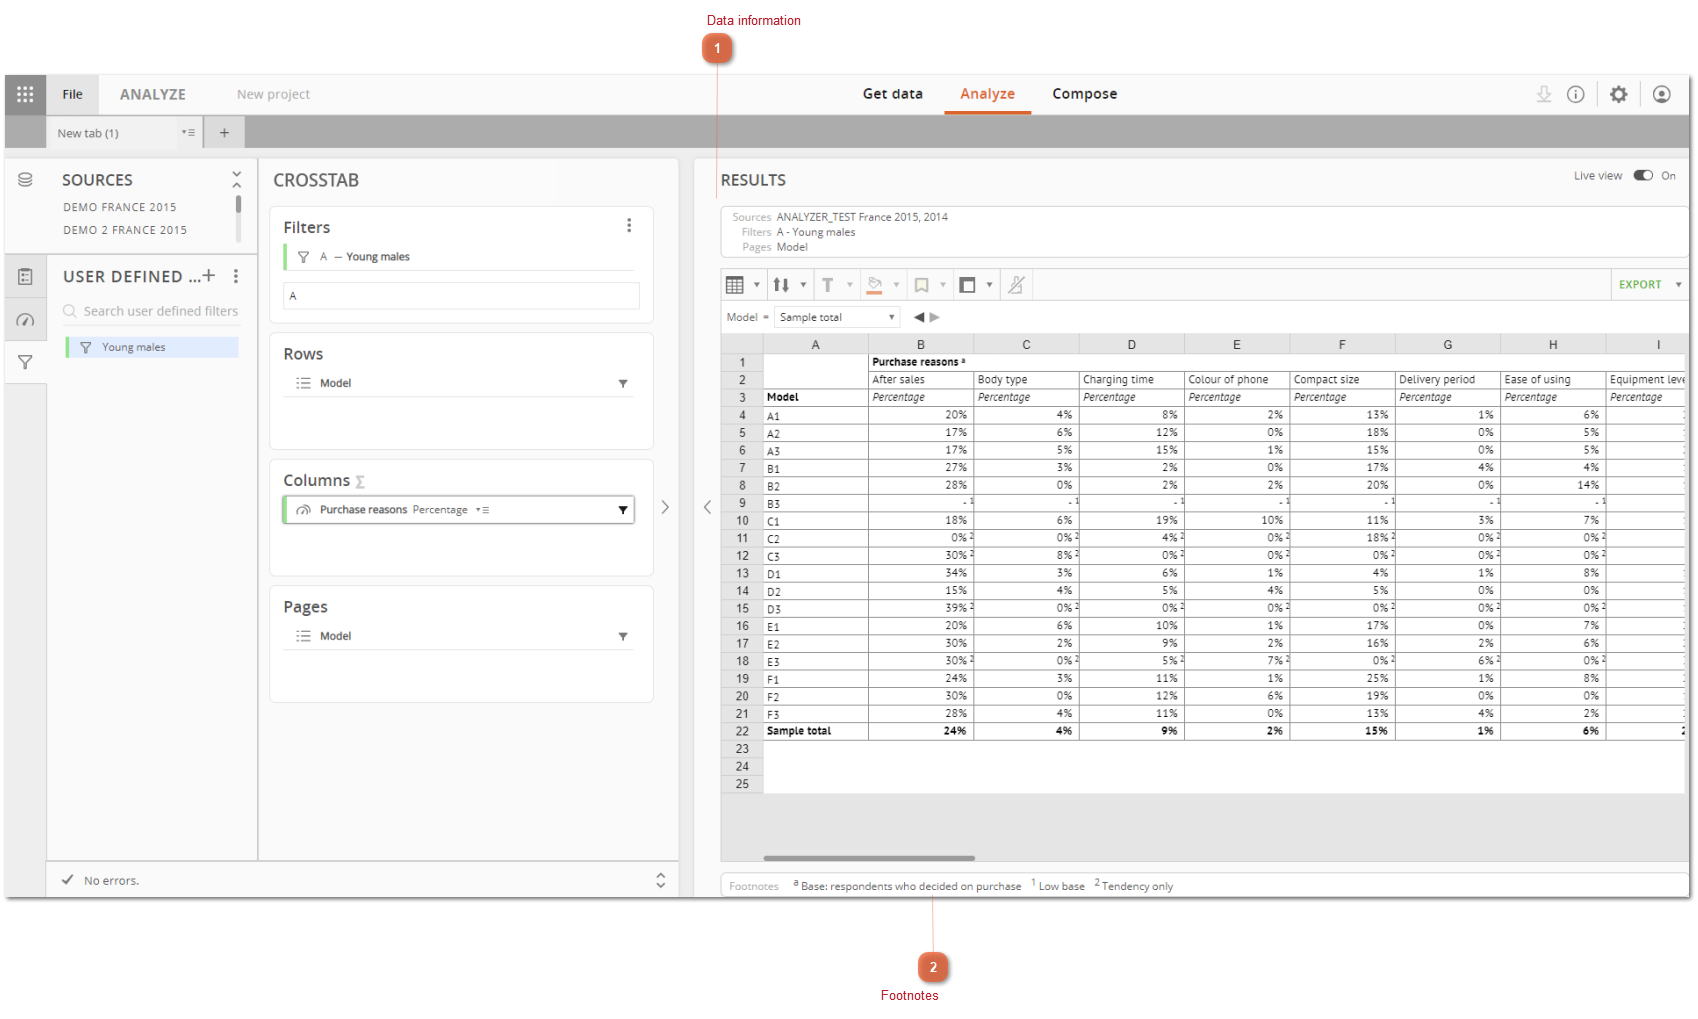Click the Sample total row label cell
This screenshot has width=1698, height=1019.
(x=816, y=731)
